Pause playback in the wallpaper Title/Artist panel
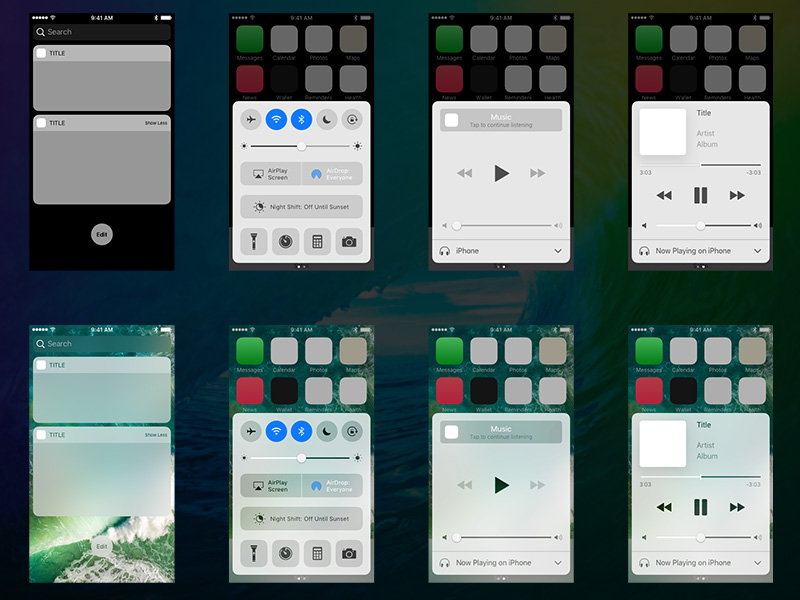This screenshot has height=600, width=800. pos(701,507)
